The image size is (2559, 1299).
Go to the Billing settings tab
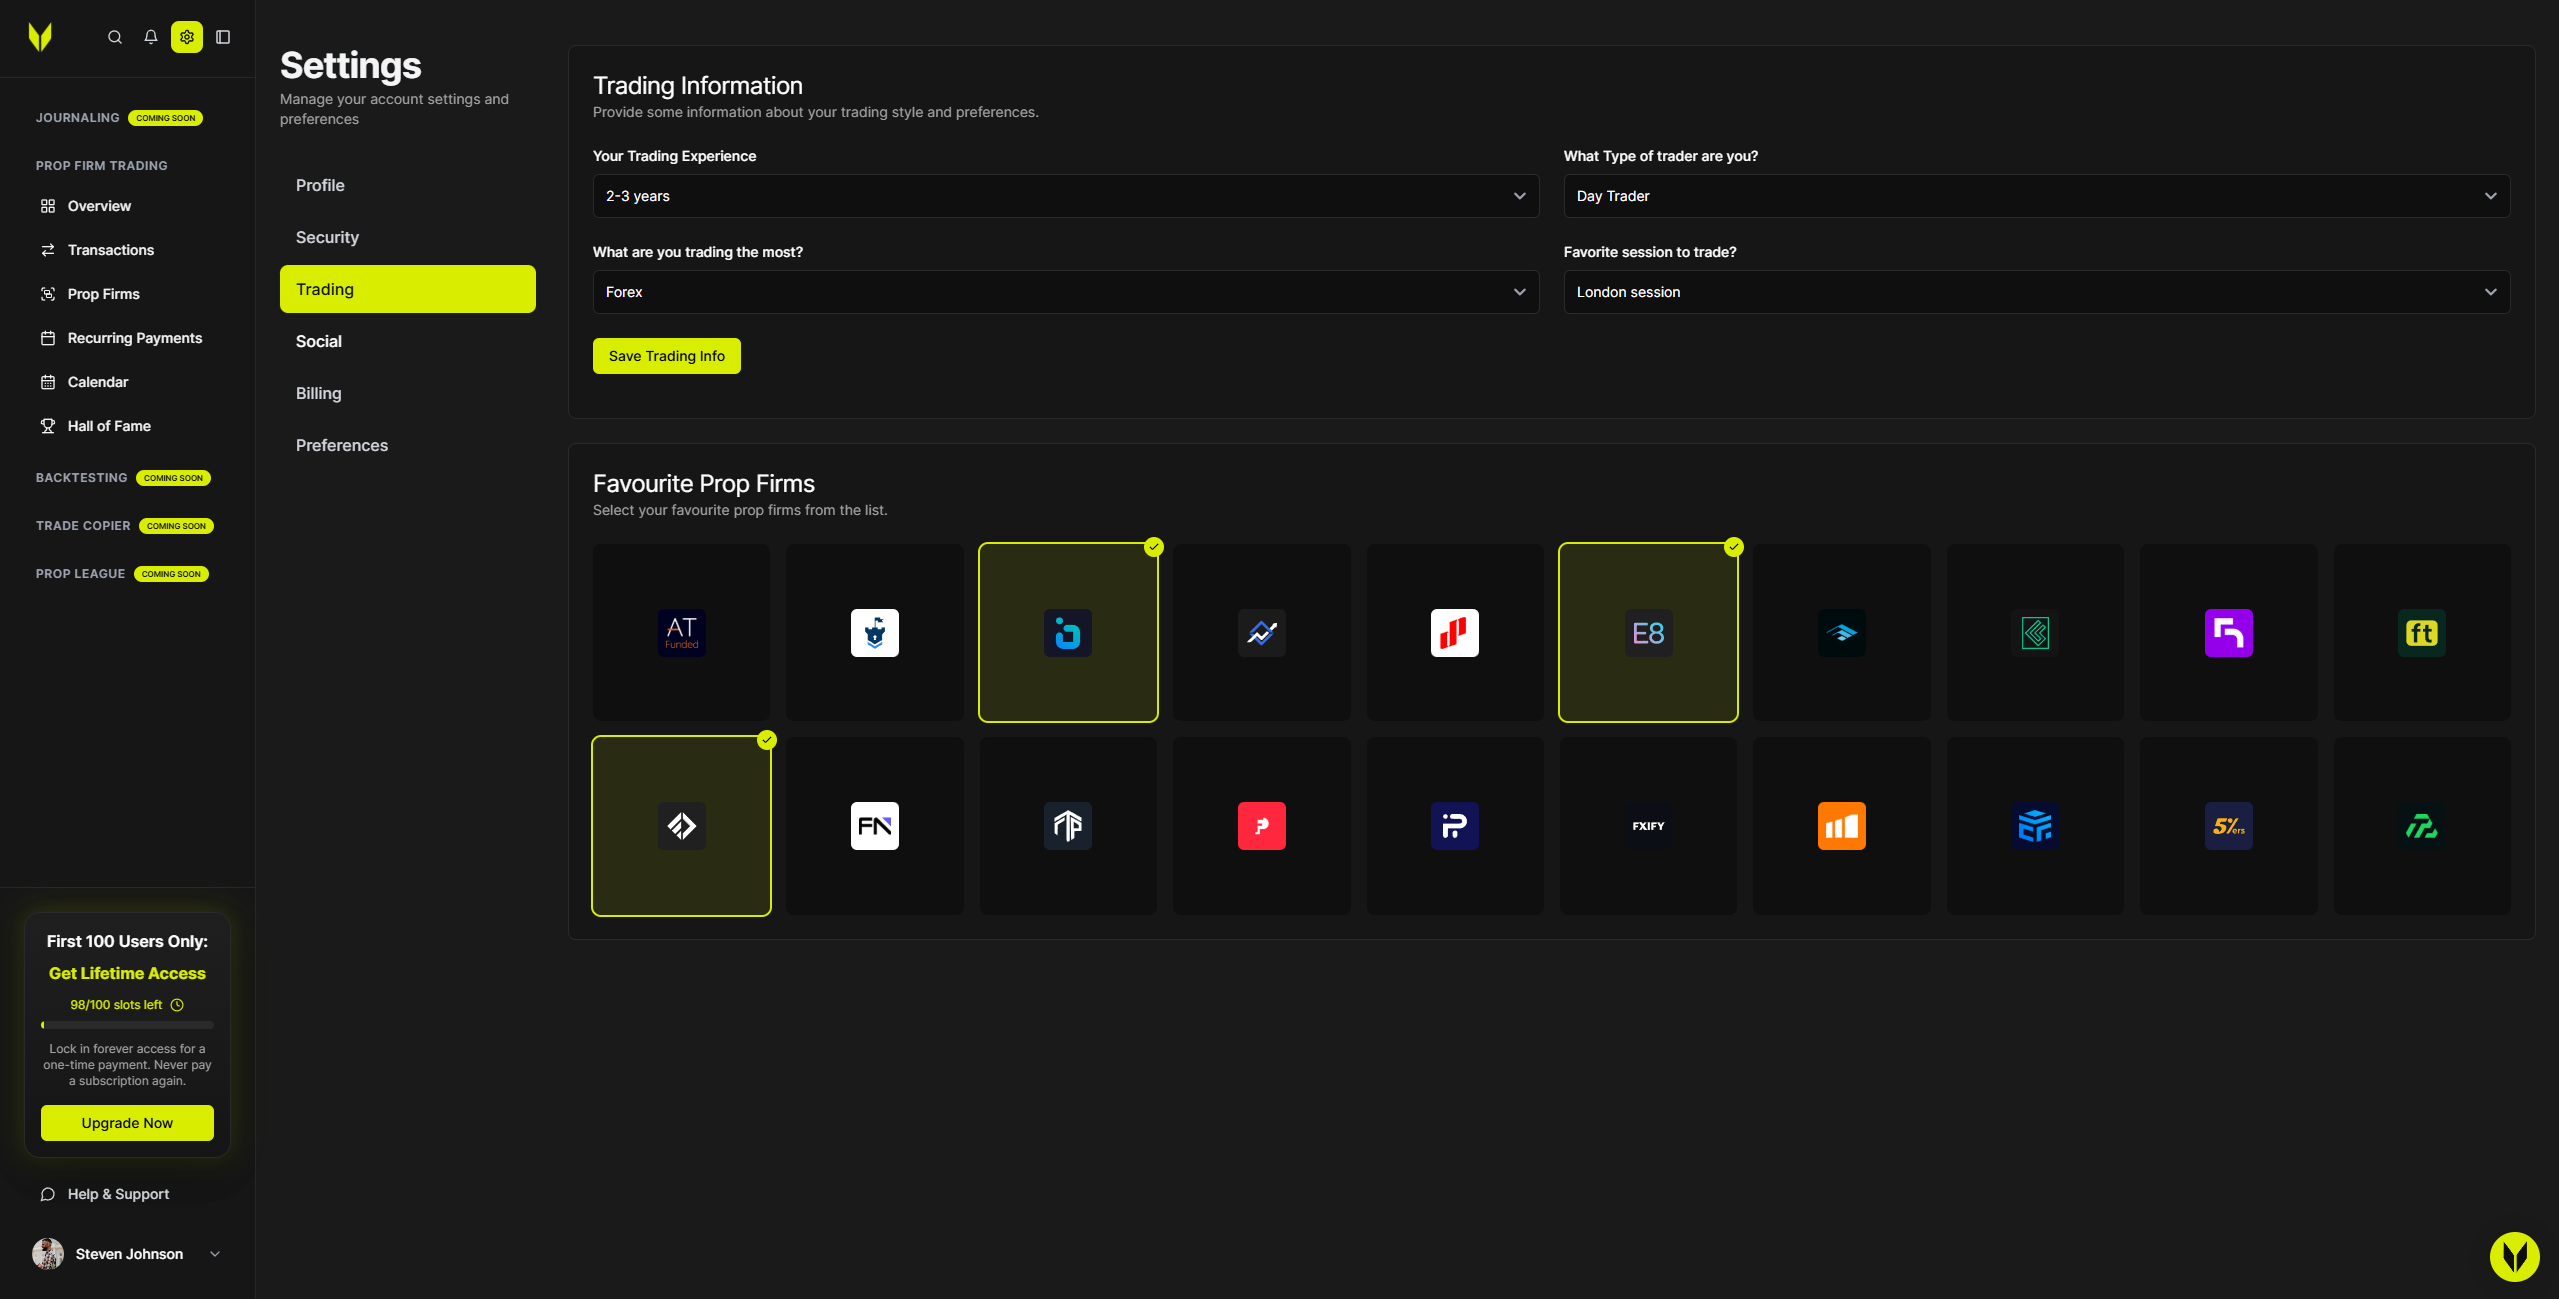point(408,393)
